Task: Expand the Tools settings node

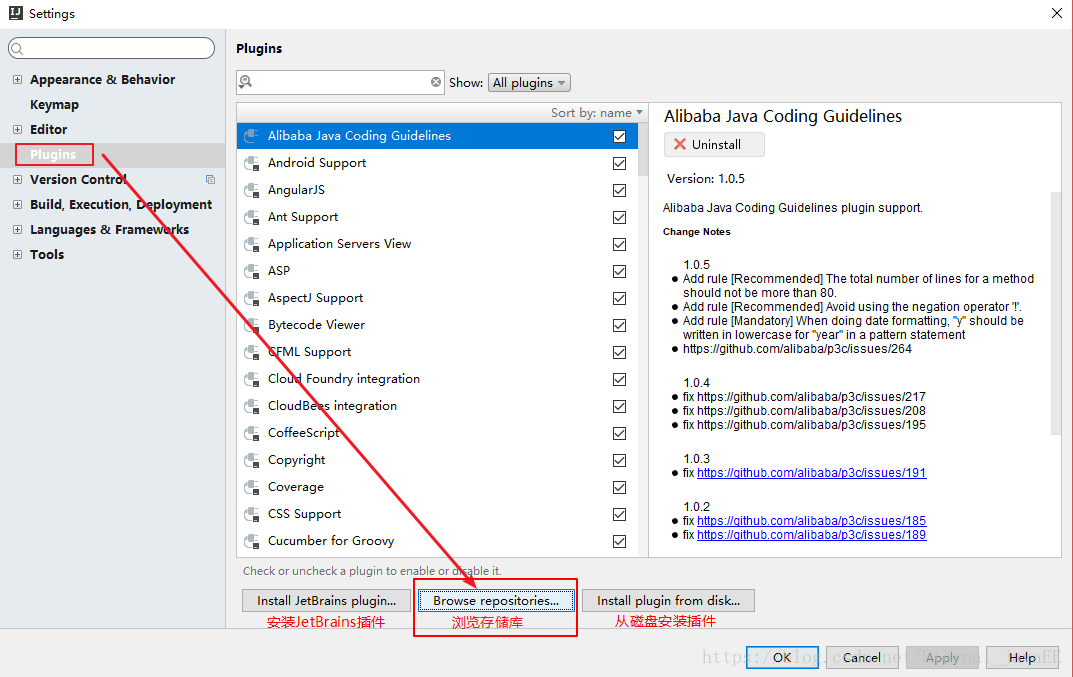Action: (x=17, y=254)
